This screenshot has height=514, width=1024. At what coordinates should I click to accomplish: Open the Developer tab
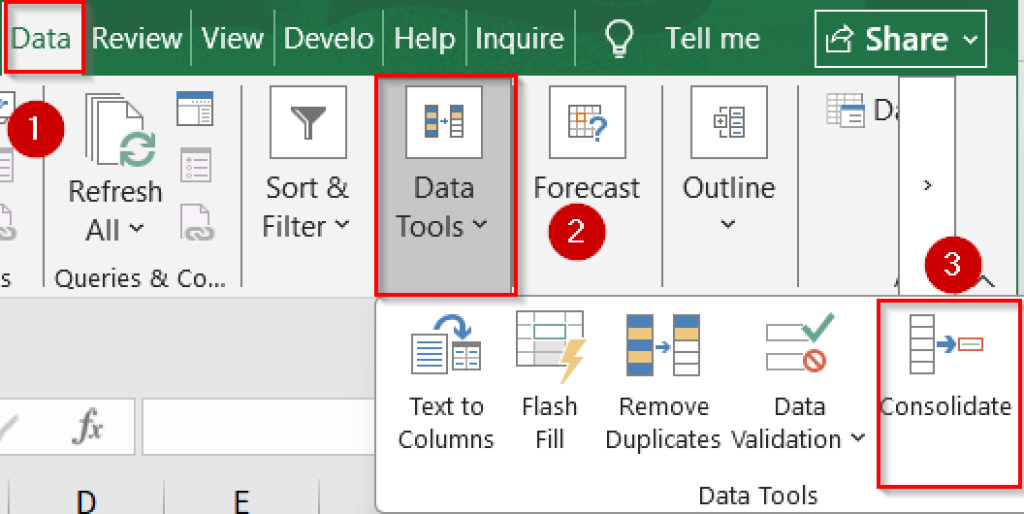click(x=328, y=39)
